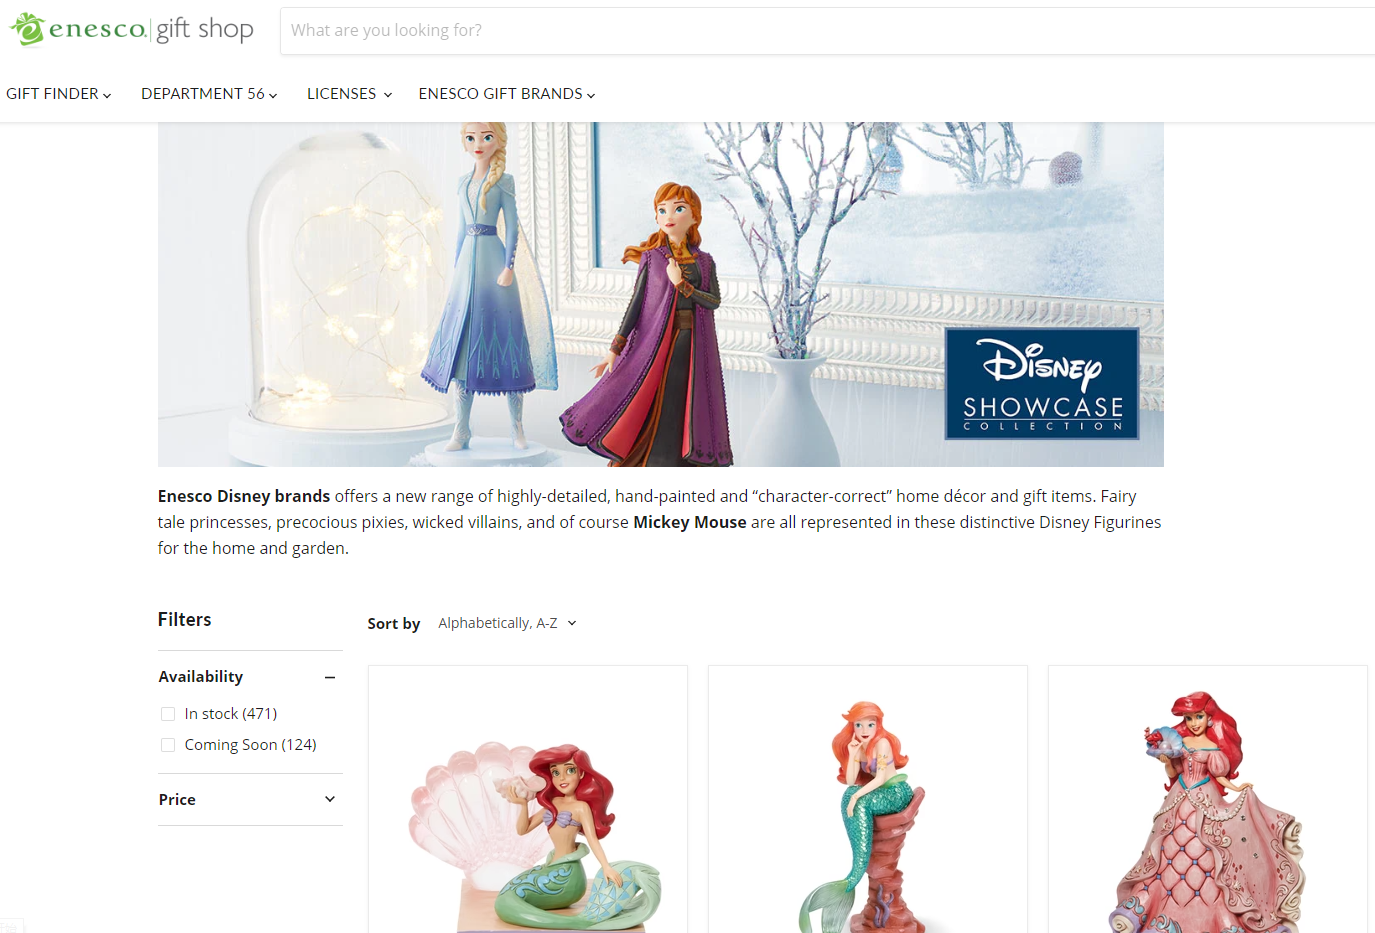Expand the Licenses menu
Screen dimensions: 1375x933
tap(349, 94)
